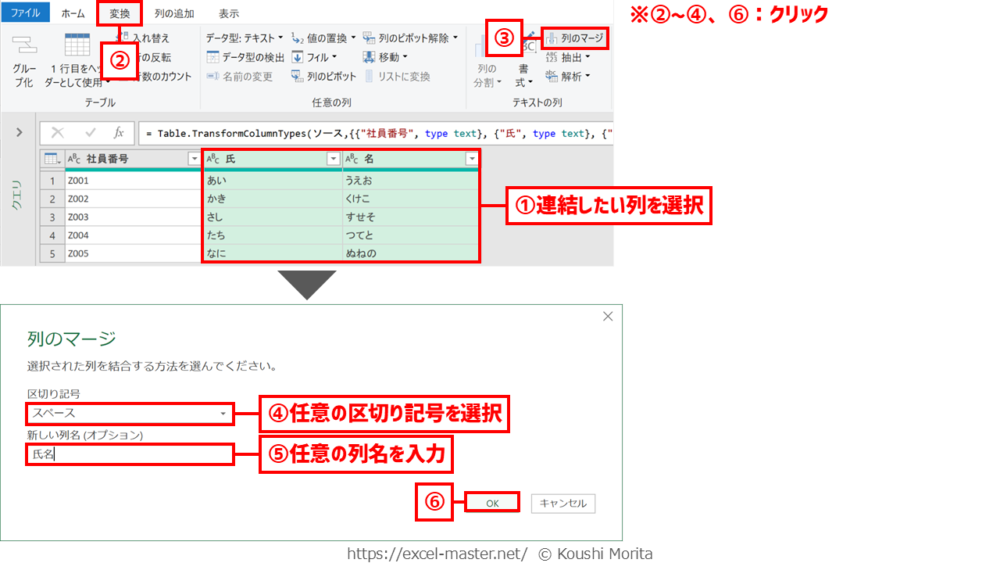Screen dimensions: 1000x563
Task: Expand the クエリ pane chevron
Action: [19, 132]
